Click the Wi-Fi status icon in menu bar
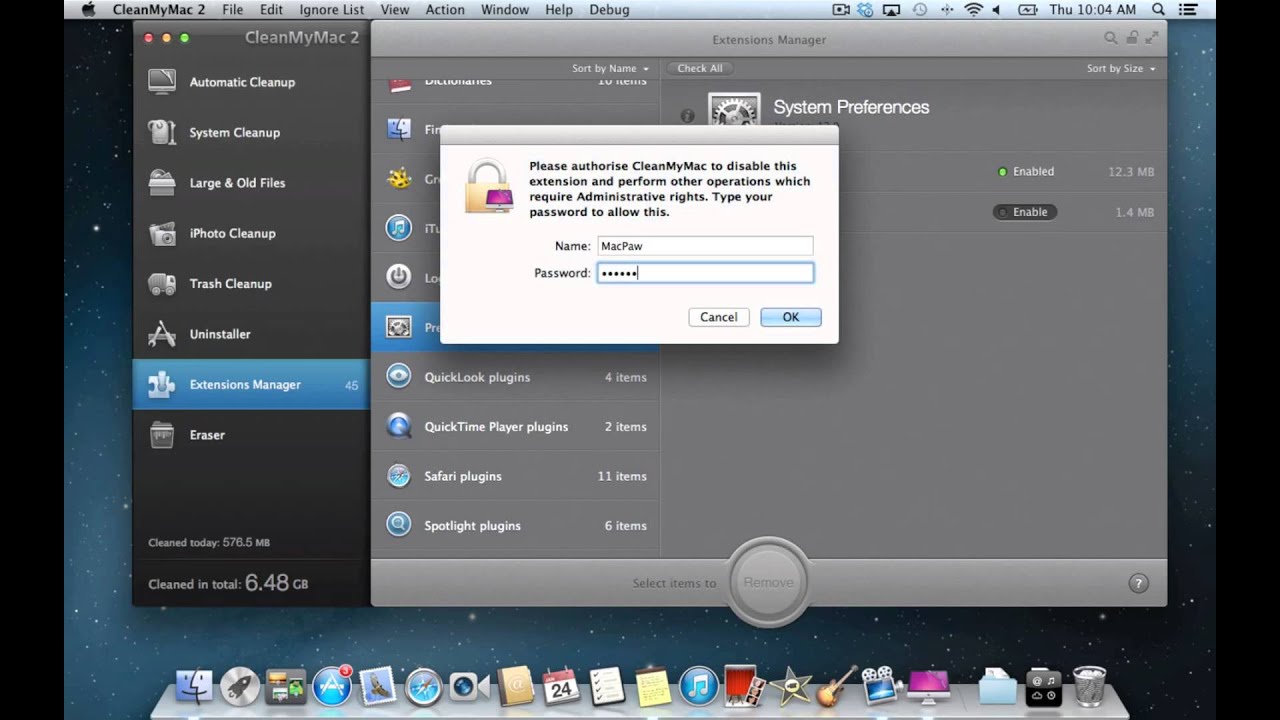 click(973, 10)
